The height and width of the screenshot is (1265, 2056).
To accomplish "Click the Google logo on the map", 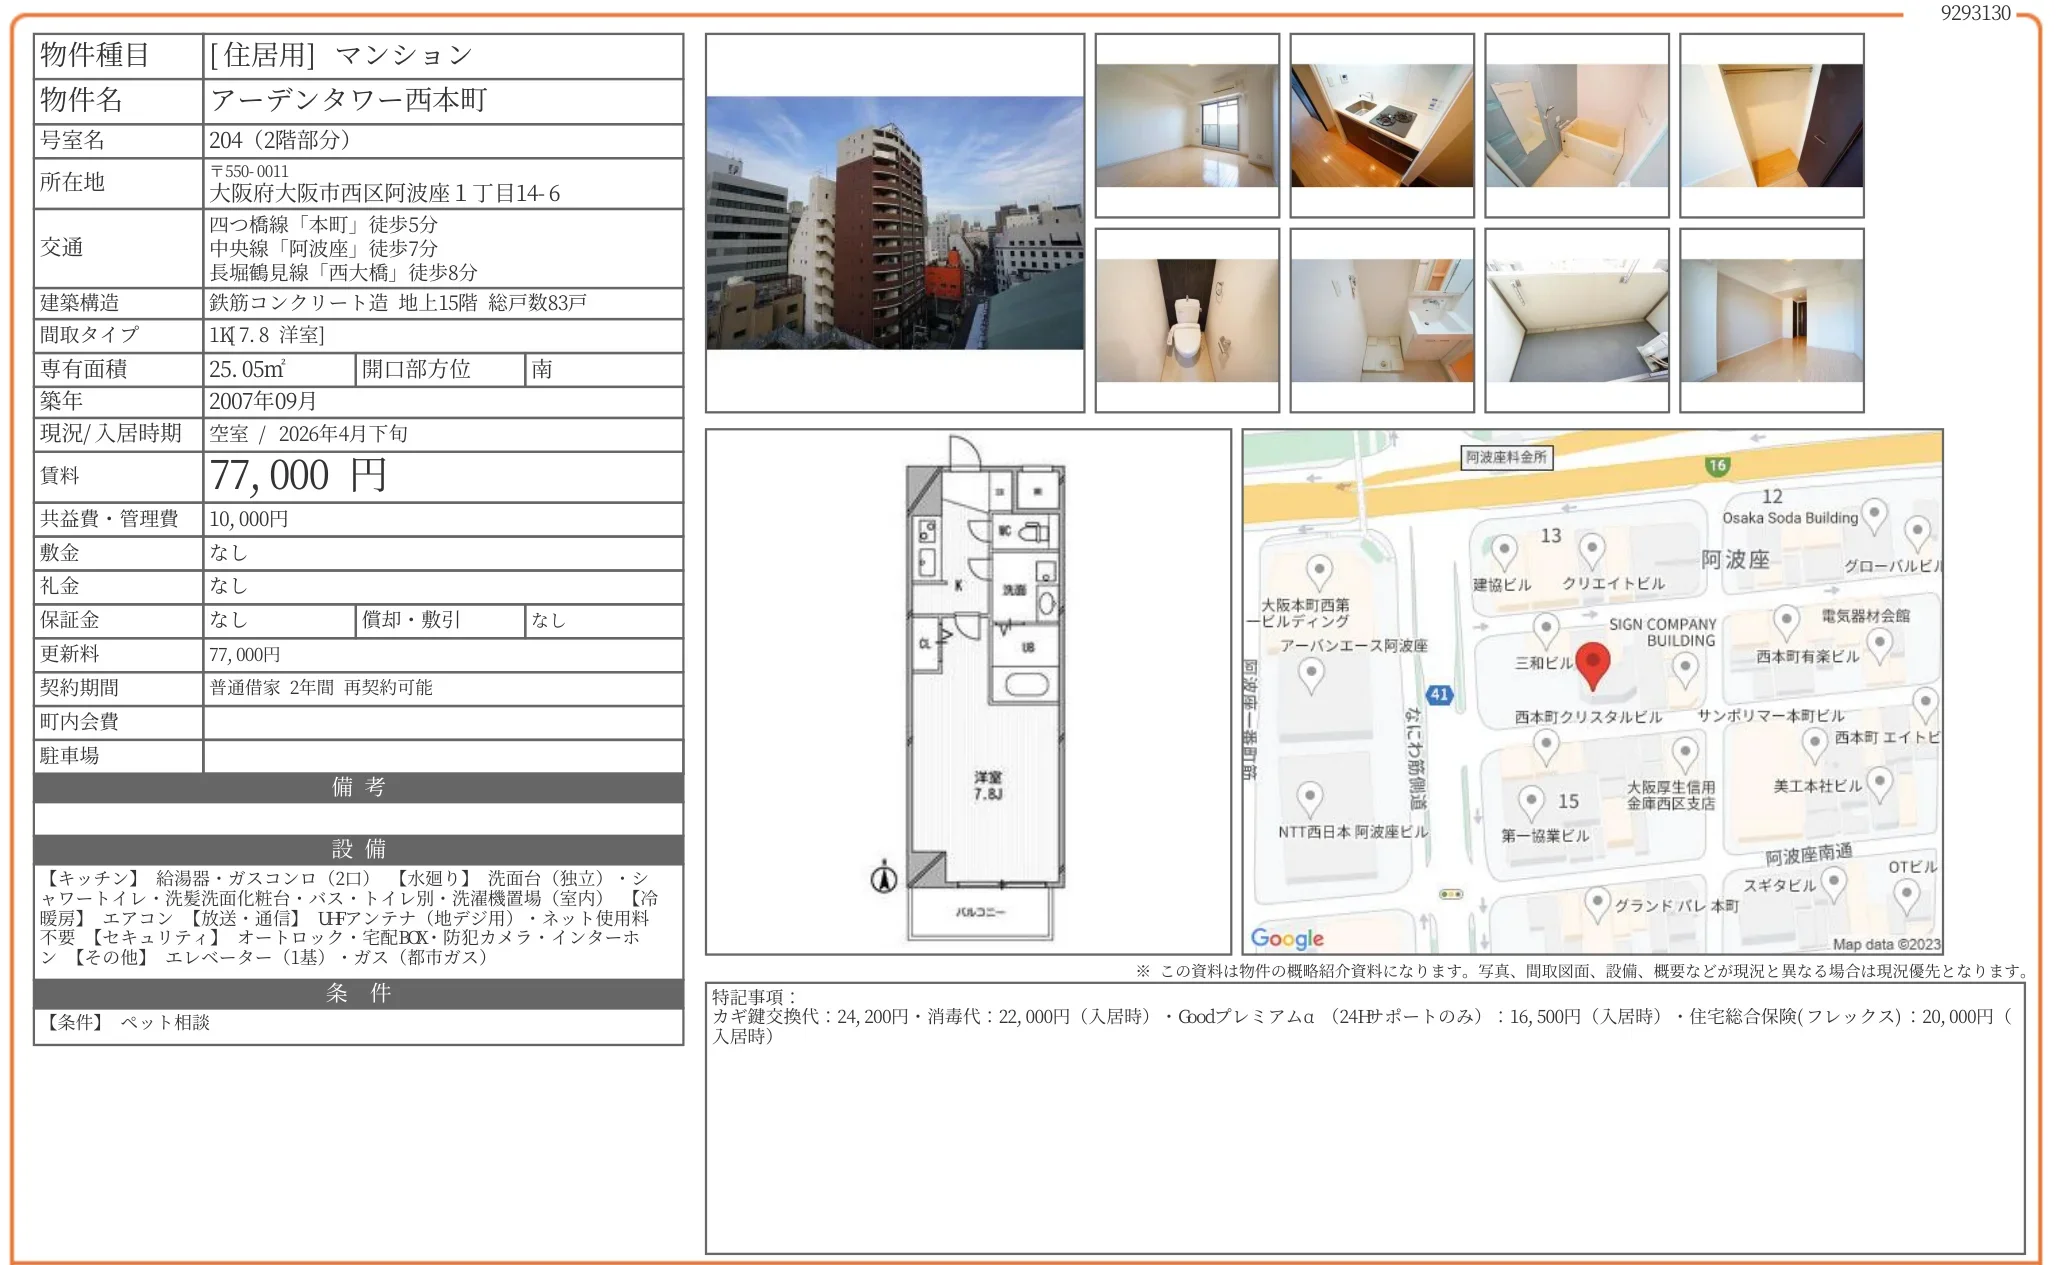I will click(x=1287, y=938).
